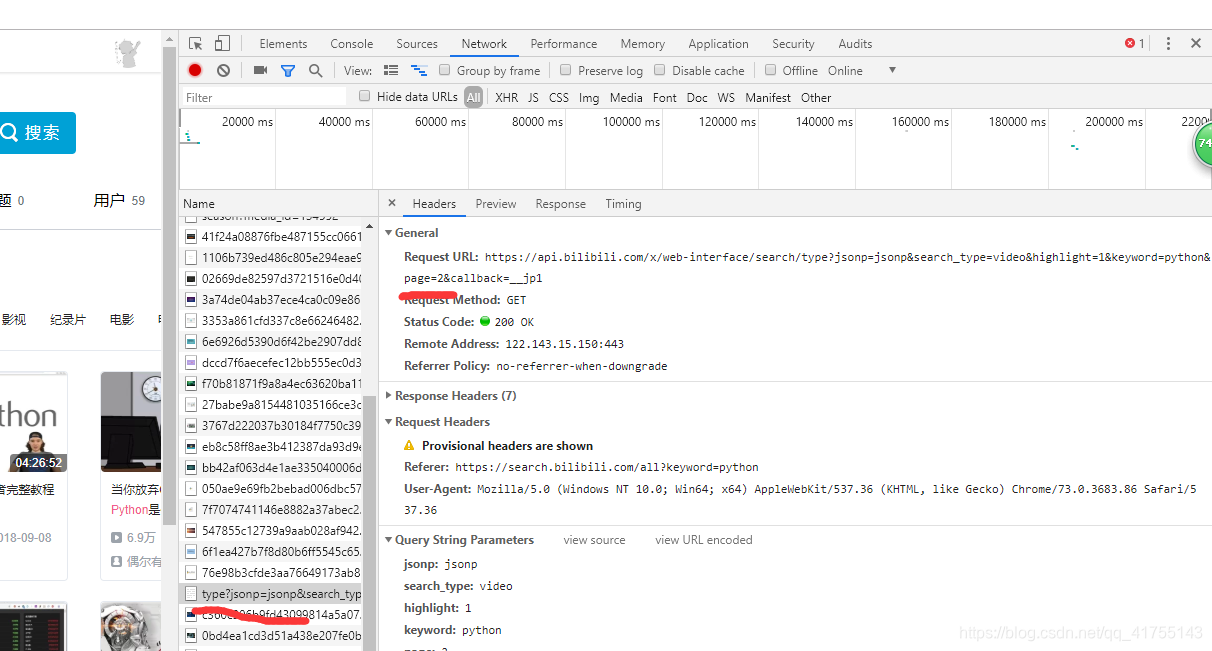Toggle Disable cache checkbox

click(x=660, y=70)
